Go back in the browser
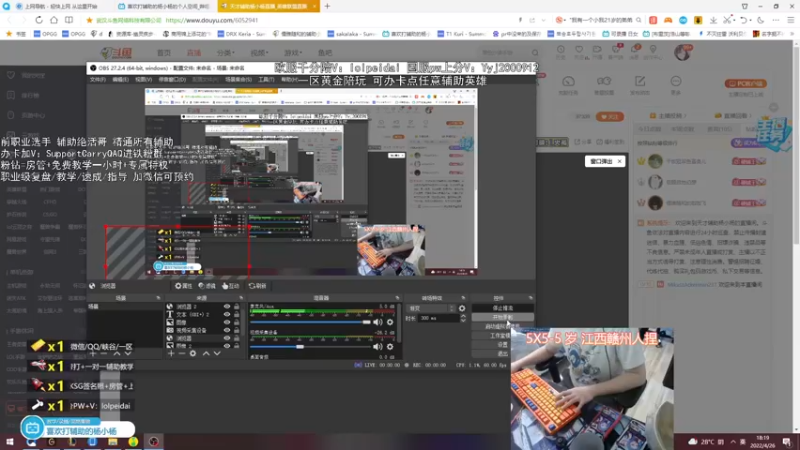The height and width of the screenshot is (450, 800). pos(9,20)
